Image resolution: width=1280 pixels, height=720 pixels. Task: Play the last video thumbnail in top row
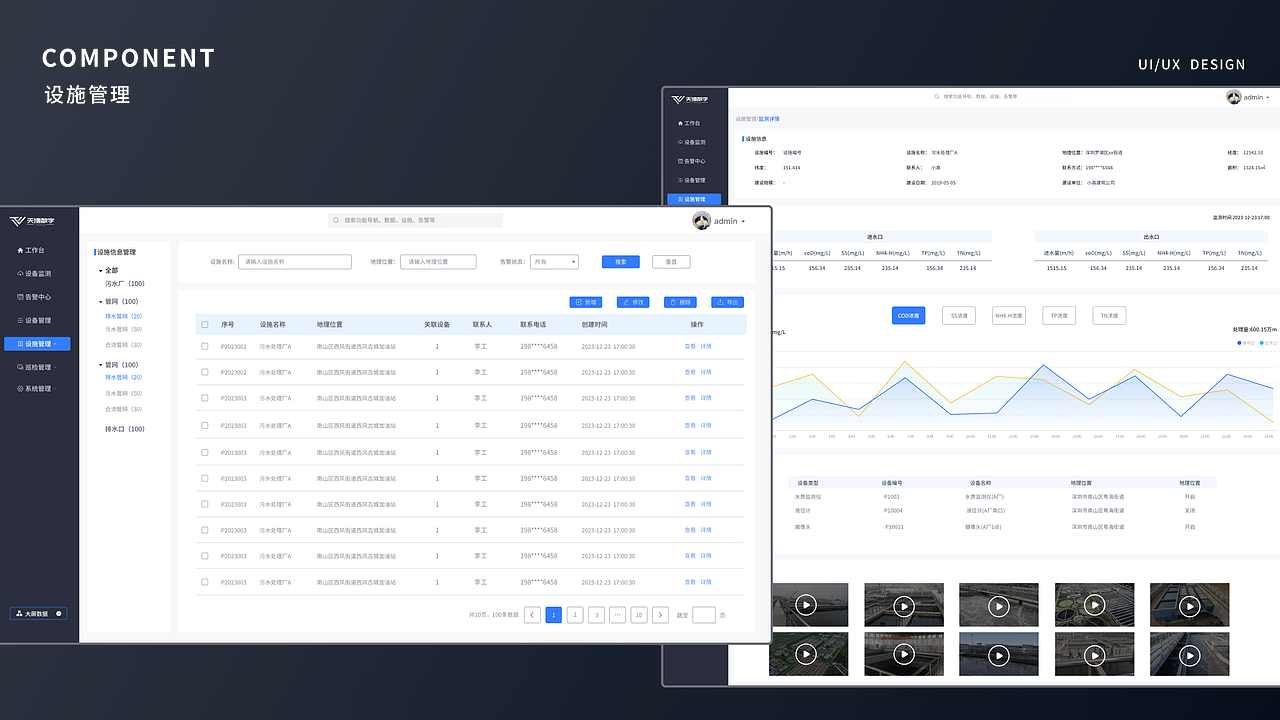(1189, 605)
